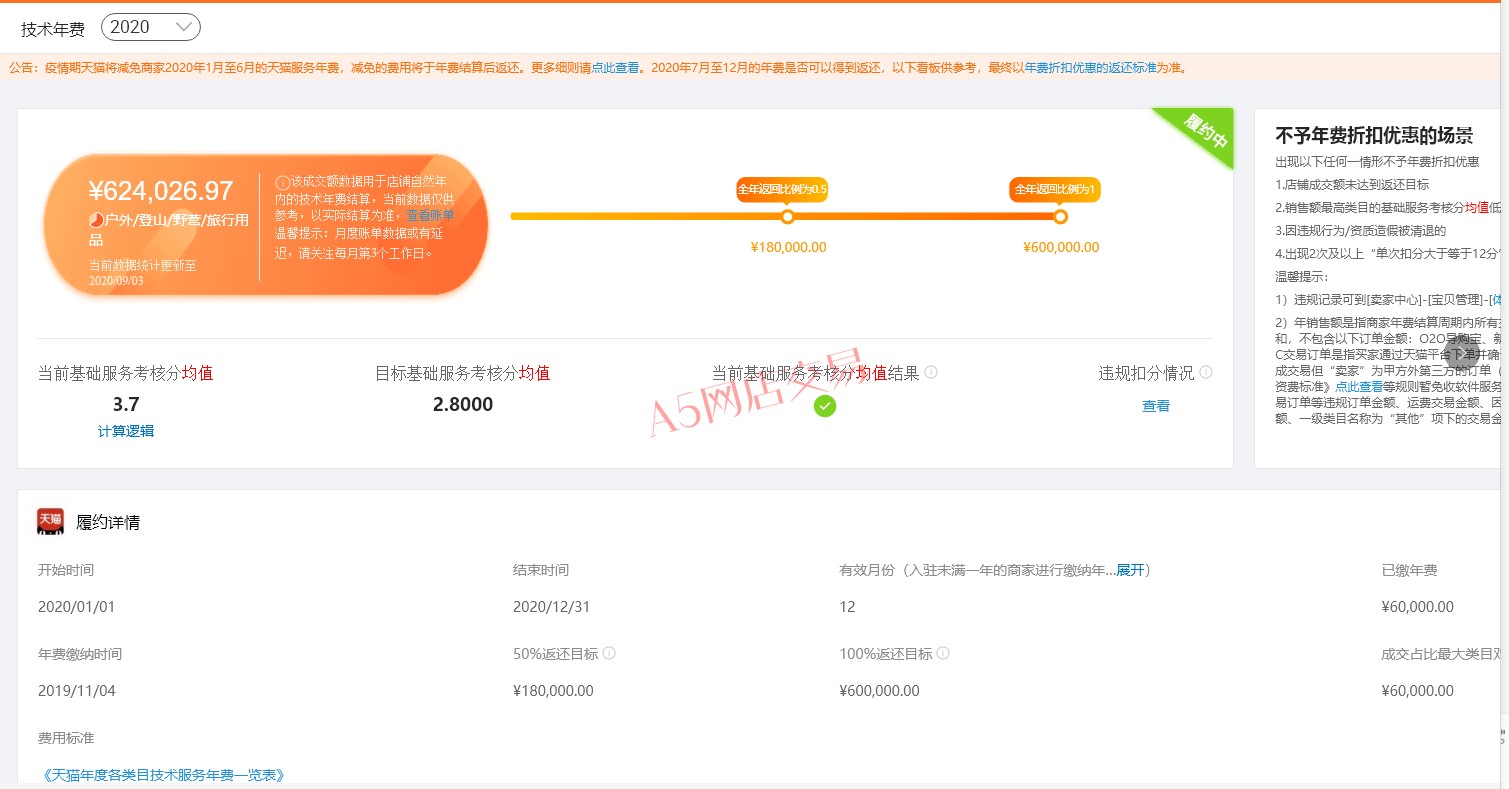Click the 履约详情 section title
The image size is (1509, 789).
pos(108,522)
